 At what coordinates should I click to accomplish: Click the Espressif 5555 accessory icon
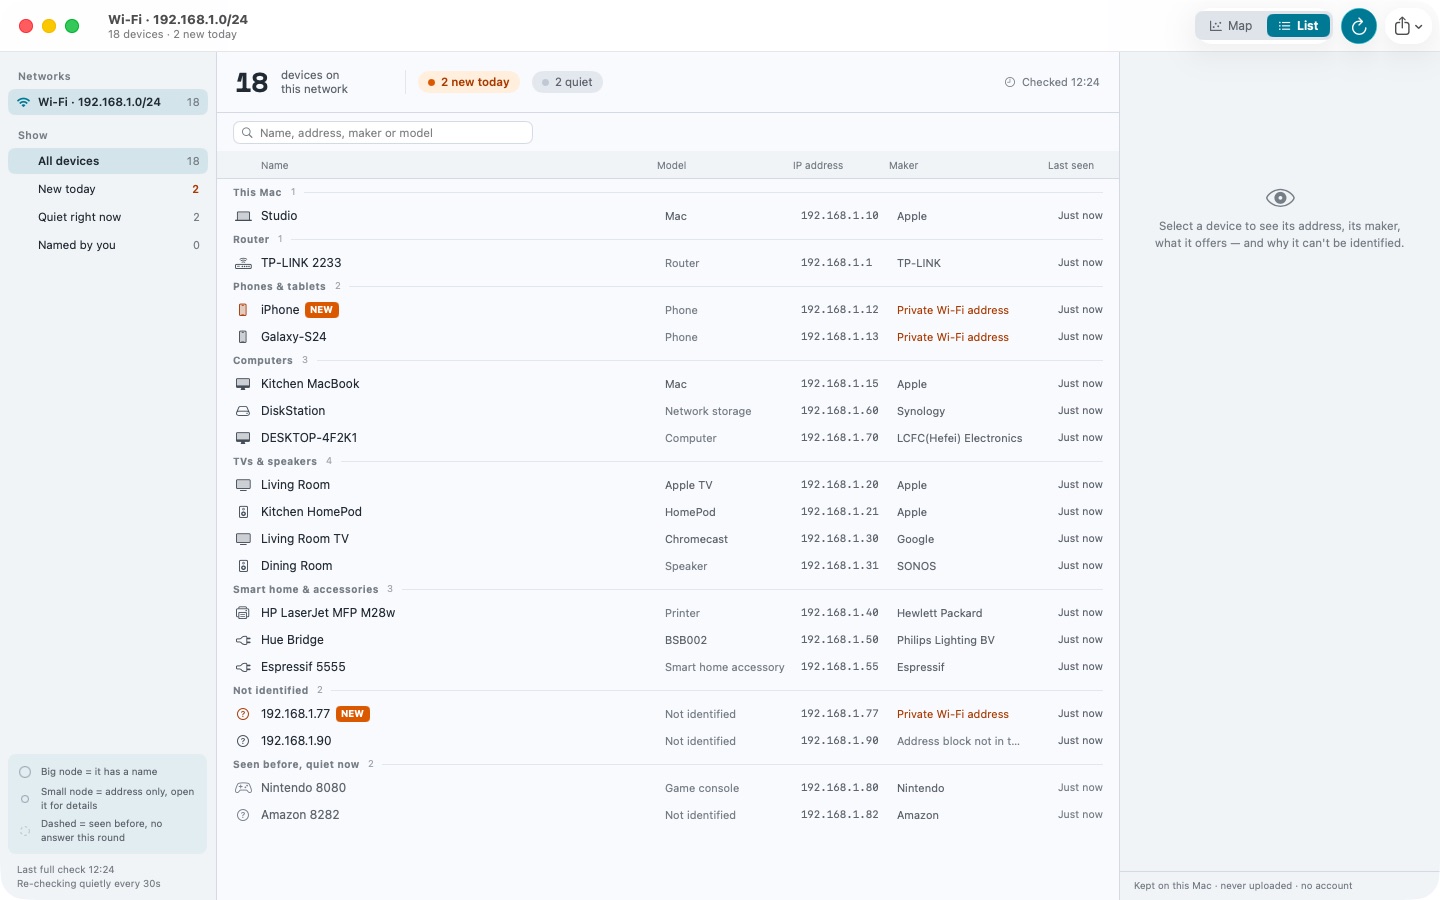[243, 667]
